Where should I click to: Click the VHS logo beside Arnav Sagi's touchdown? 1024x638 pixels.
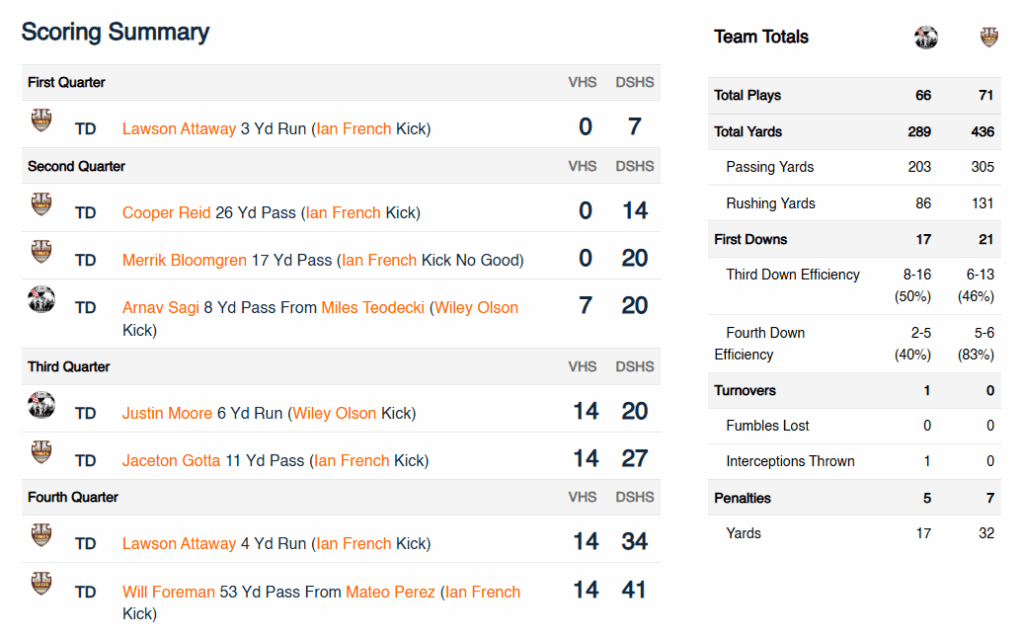[x=41, y=299]
